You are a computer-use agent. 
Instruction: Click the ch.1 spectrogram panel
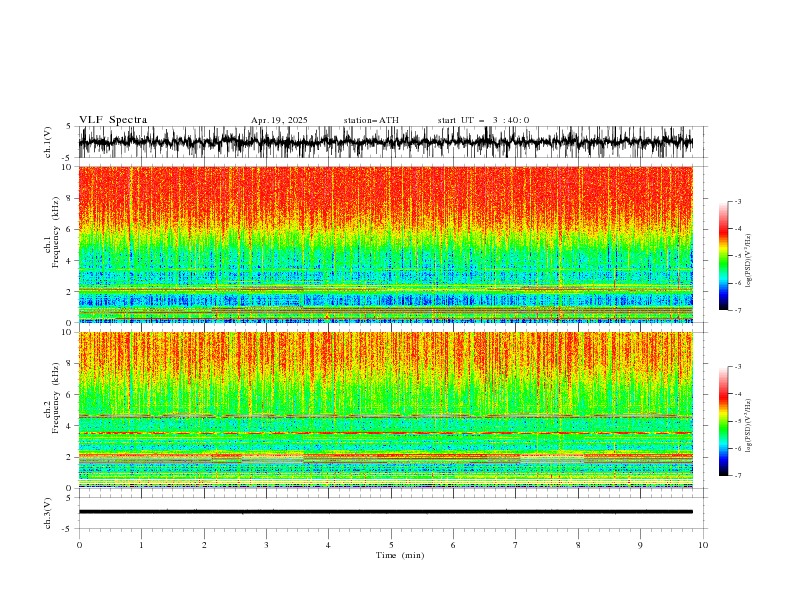(385, 244)
